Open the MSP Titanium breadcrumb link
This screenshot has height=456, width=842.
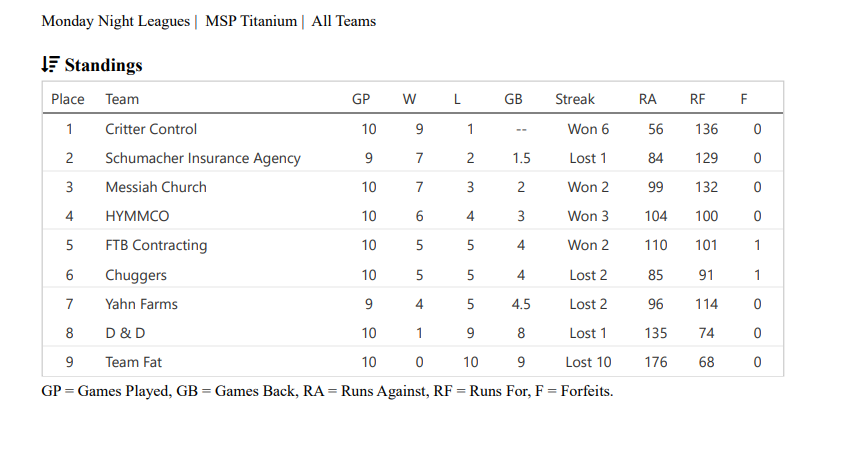251,21
